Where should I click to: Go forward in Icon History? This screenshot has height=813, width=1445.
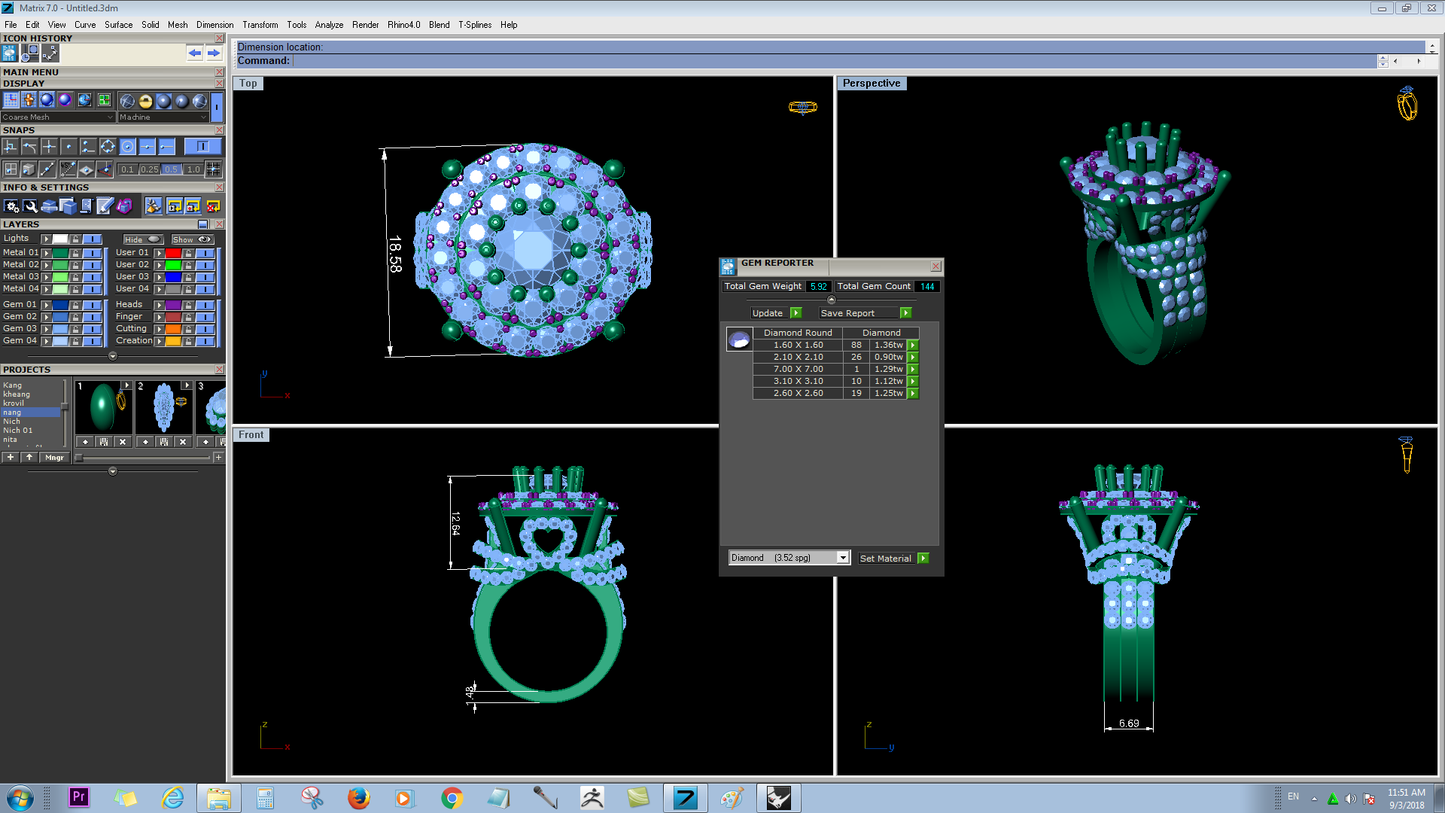tap(214, 53)
